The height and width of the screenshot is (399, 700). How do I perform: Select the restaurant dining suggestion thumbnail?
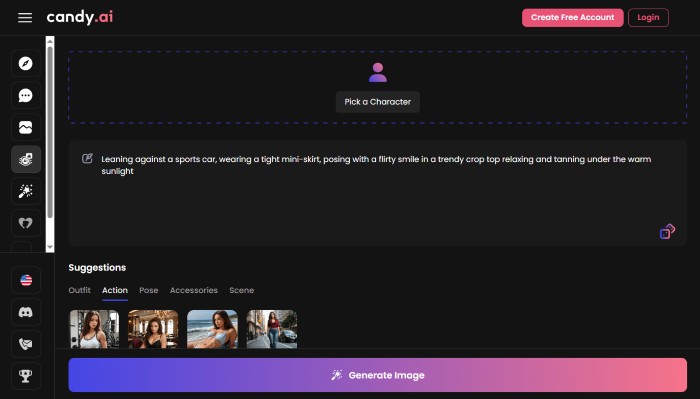[153, 329]
